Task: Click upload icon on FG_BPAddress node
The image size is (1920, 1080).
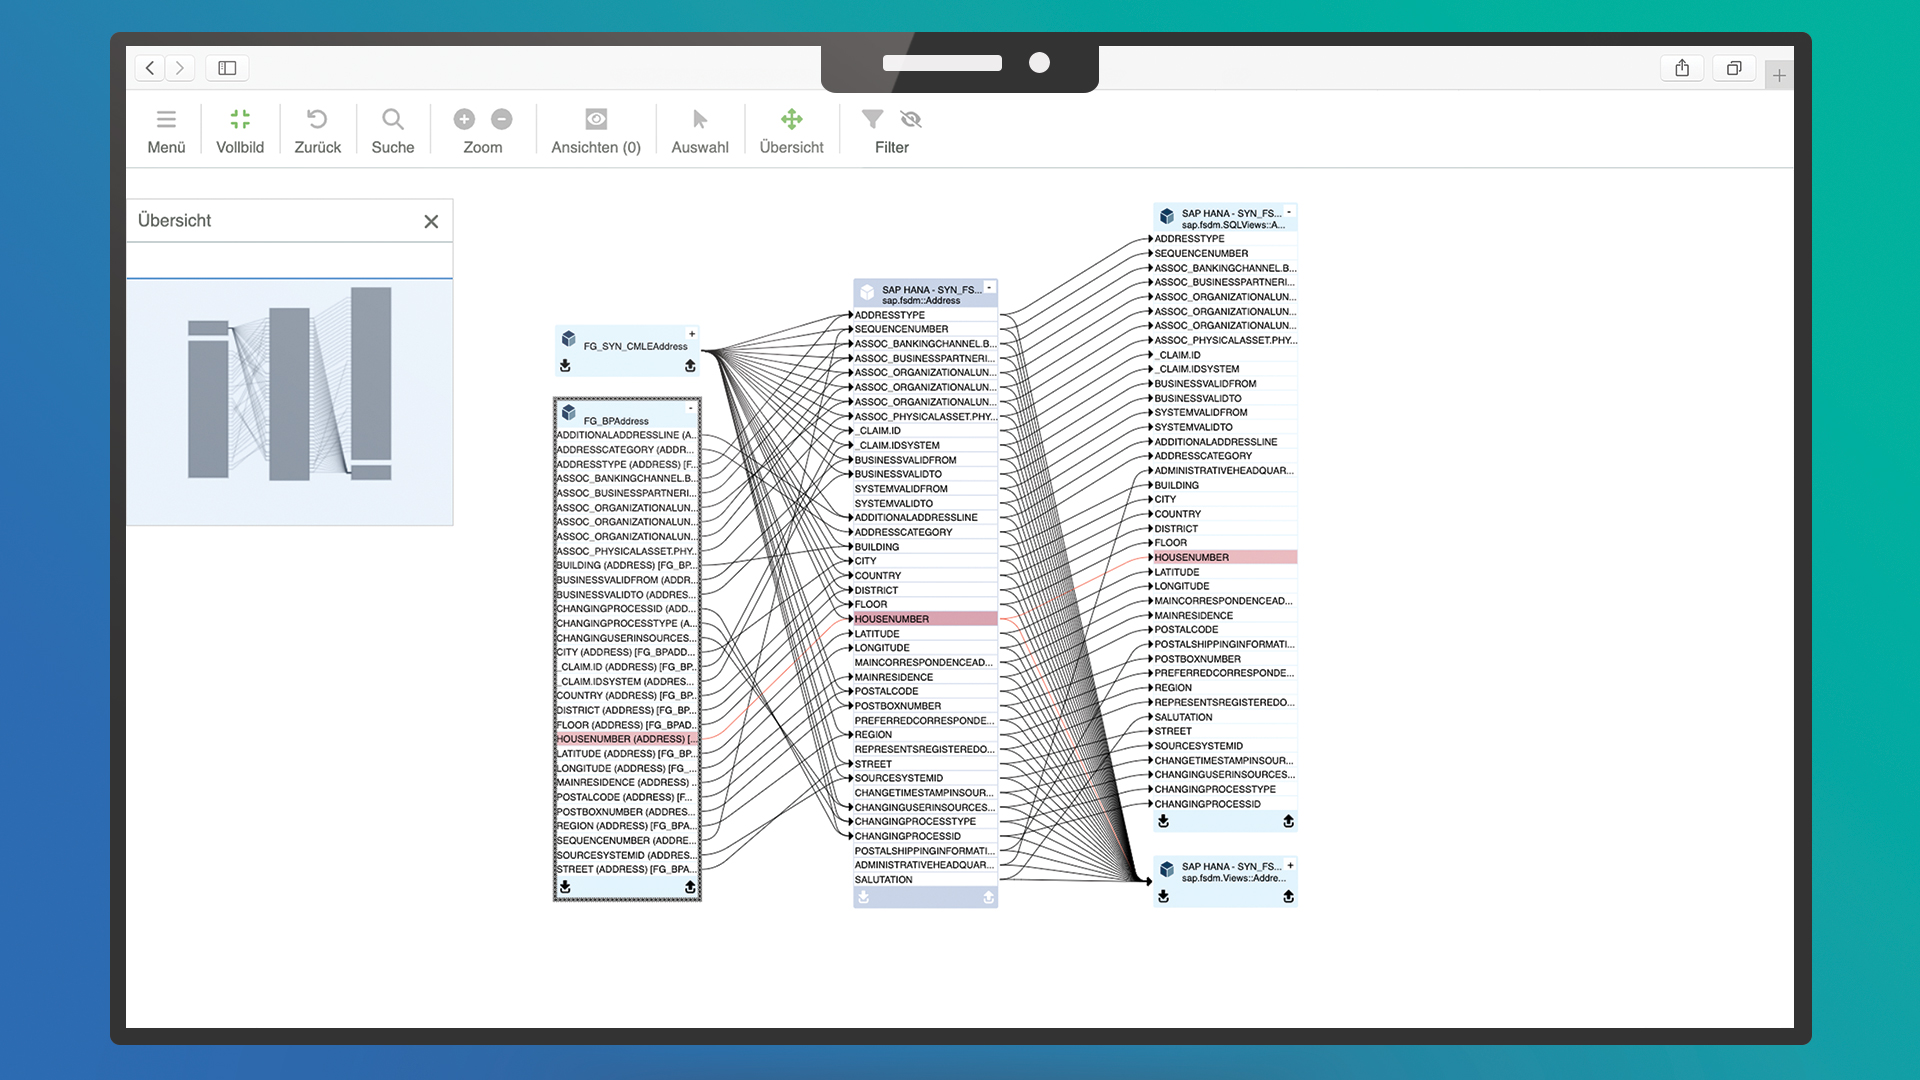Action: click(690, 887)
